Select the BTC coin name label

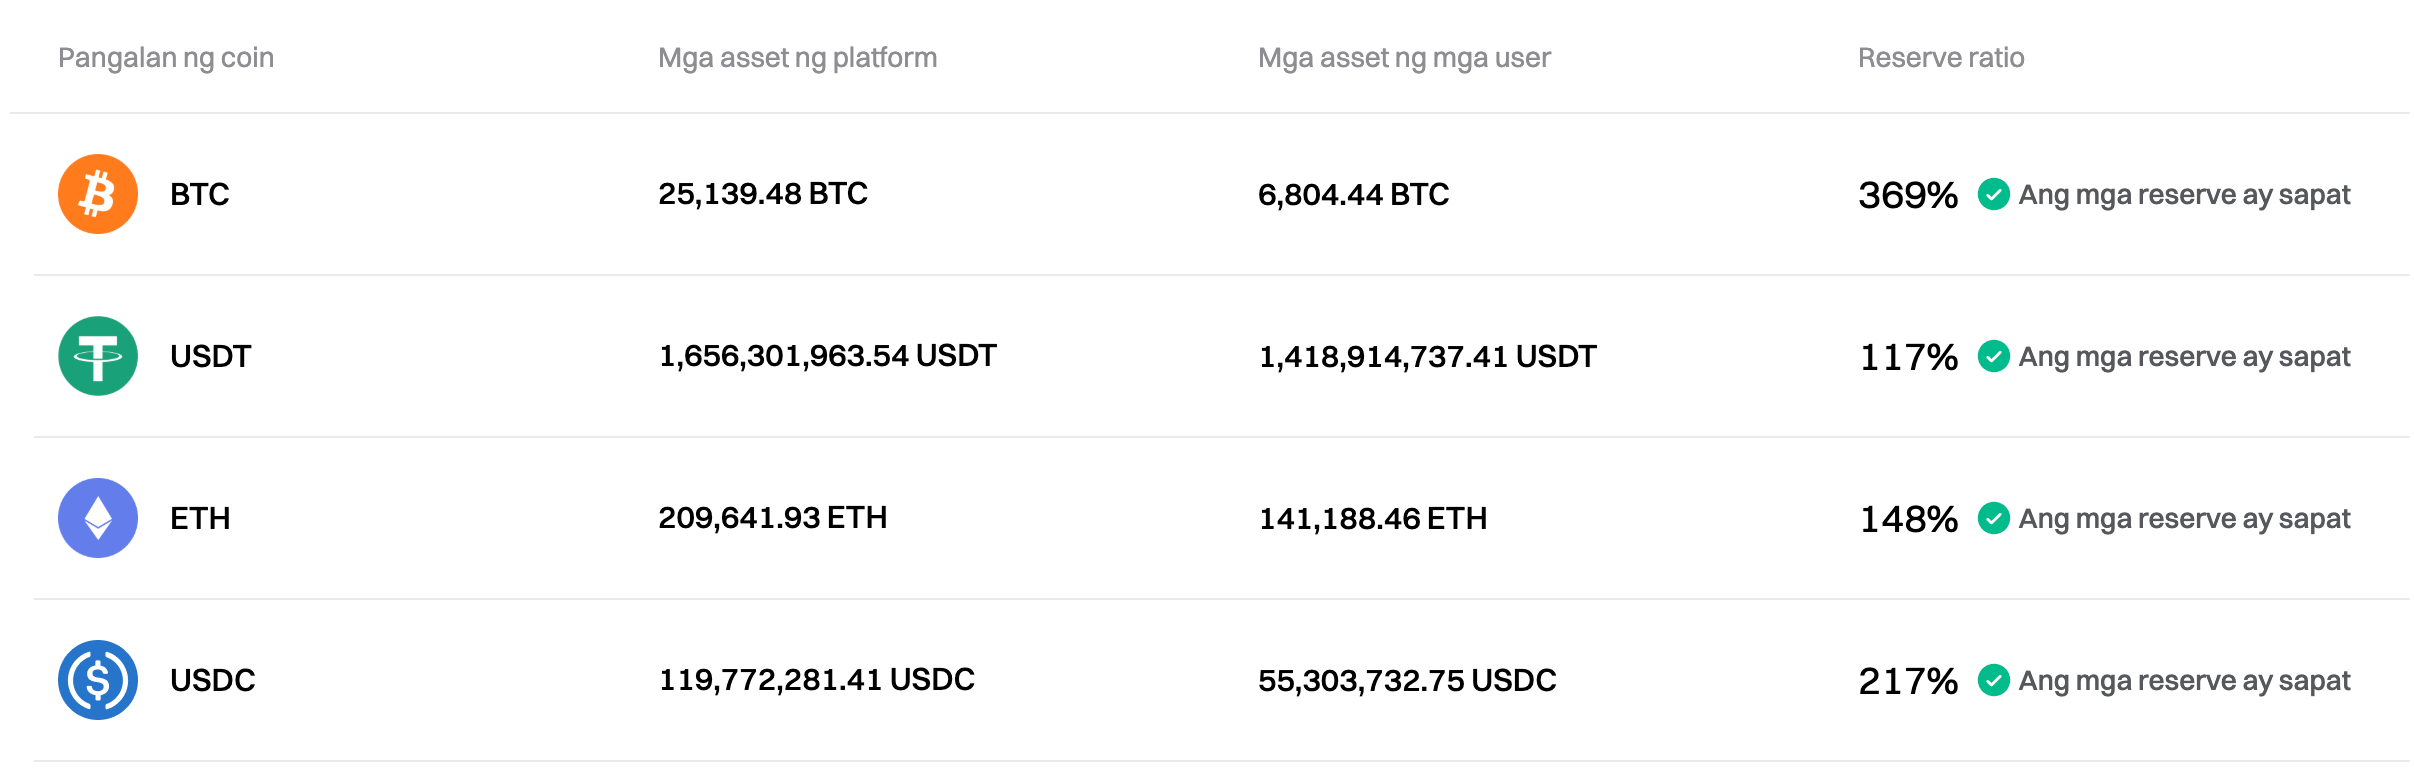[199, 194]
